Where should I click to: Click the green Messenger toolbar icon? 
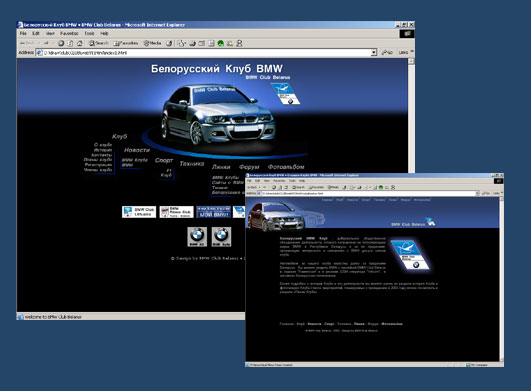[220, 43]
